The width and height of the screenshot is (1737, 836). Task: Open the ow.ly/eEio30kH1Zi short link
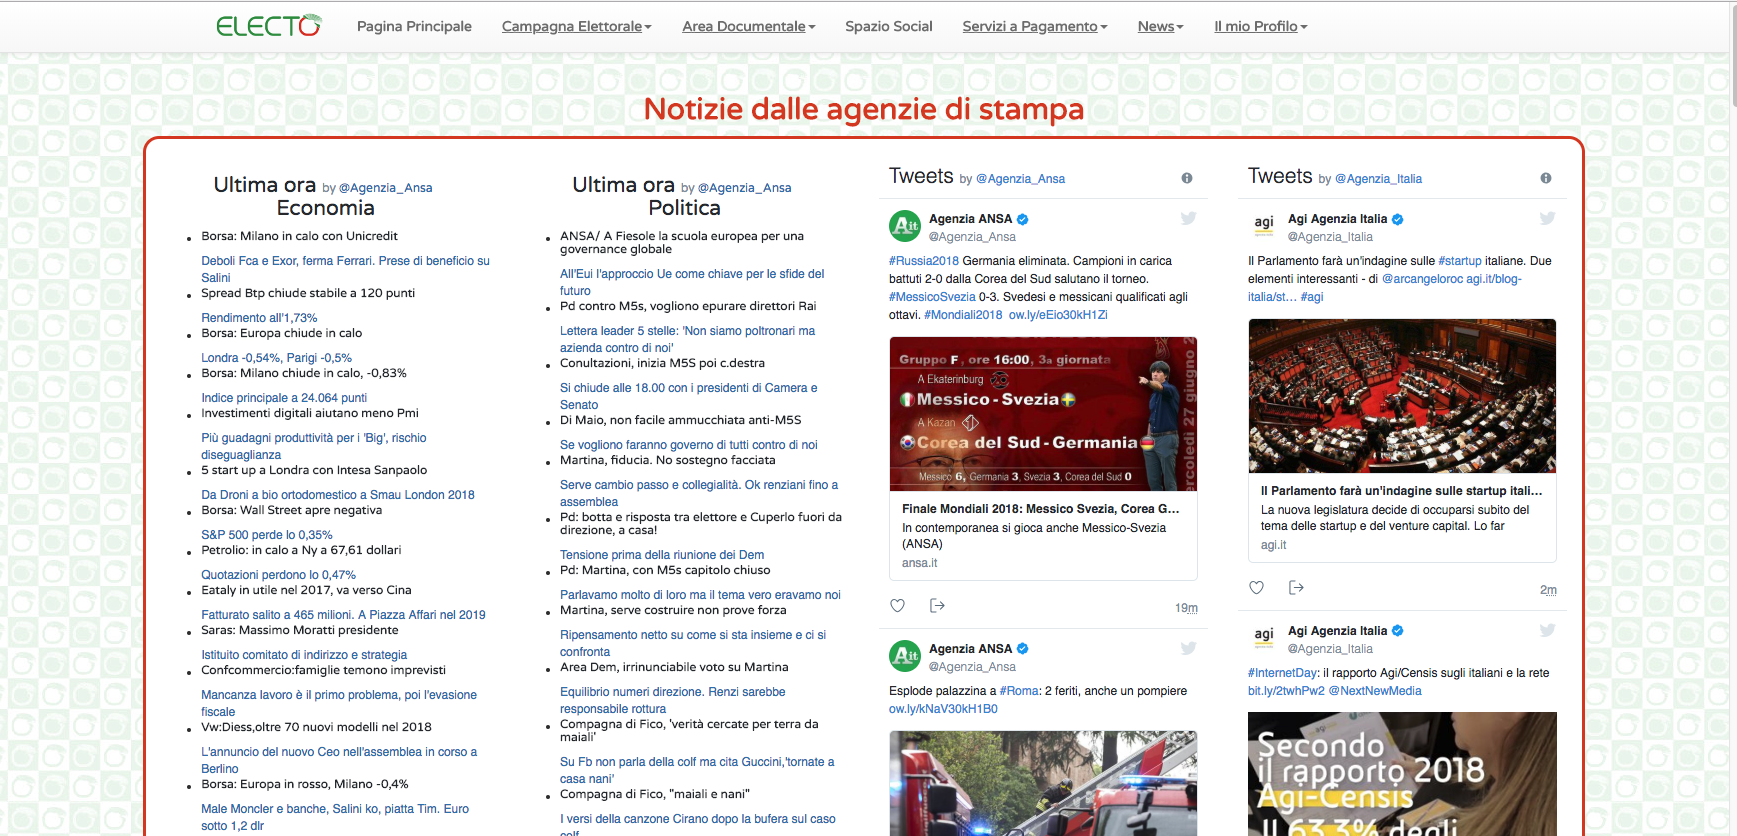pyautogui.click(x=1058, y=315)
